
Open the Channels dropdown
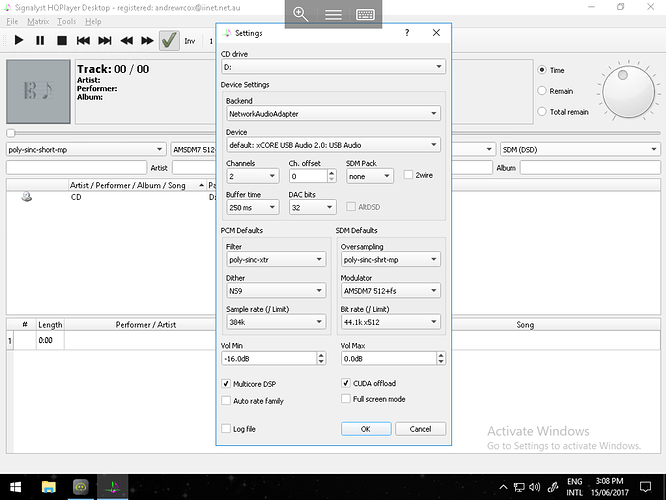click(x=253, y=176)
